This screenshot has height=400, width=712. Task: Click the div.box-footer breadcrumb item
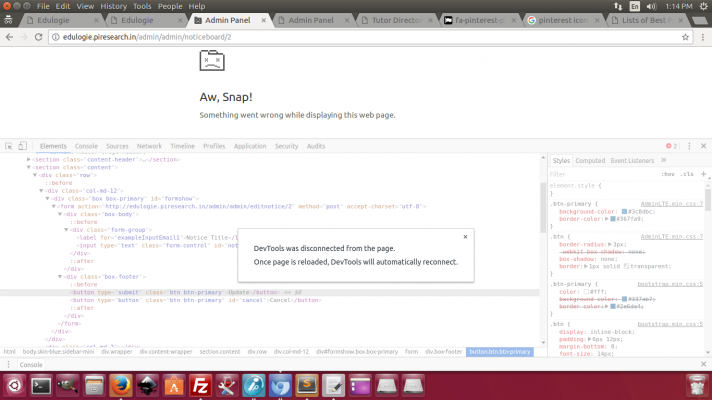[443, 352]
